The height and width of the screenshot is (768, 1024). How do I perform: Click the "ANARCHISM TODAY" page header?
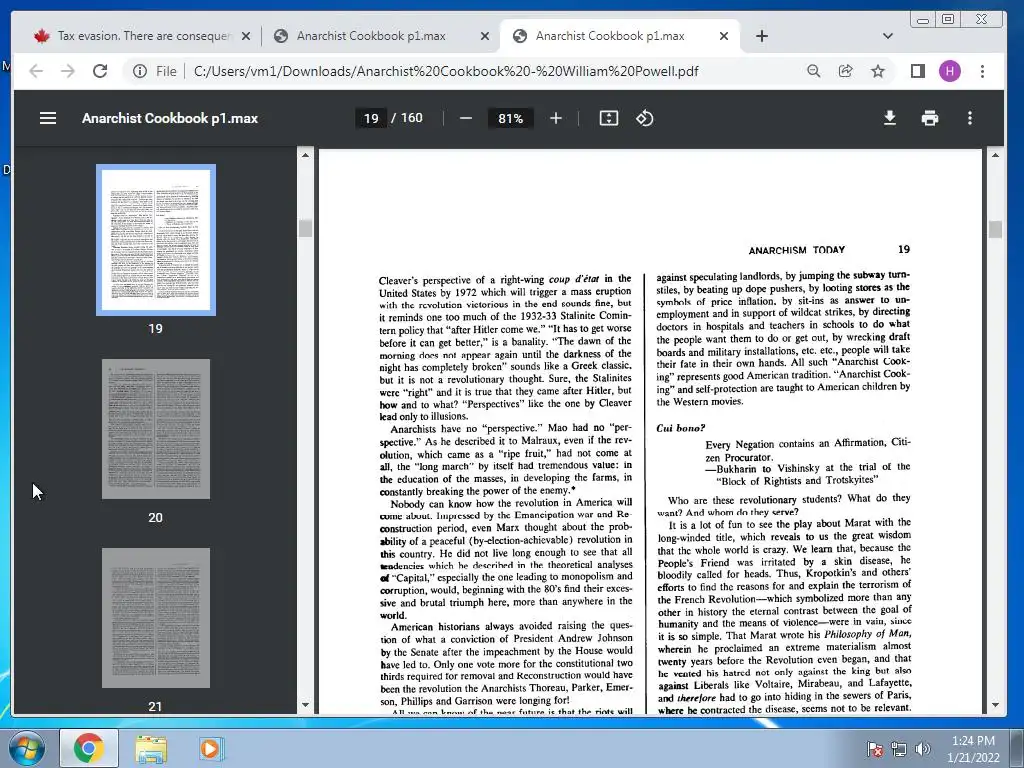(x=796, y=250)
